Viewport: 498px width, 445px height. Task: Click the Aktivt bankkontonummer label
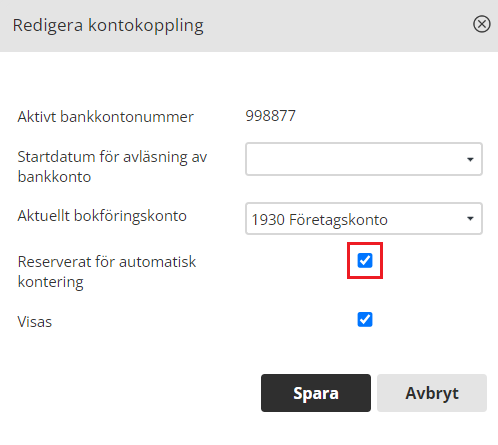click(105, 117)
